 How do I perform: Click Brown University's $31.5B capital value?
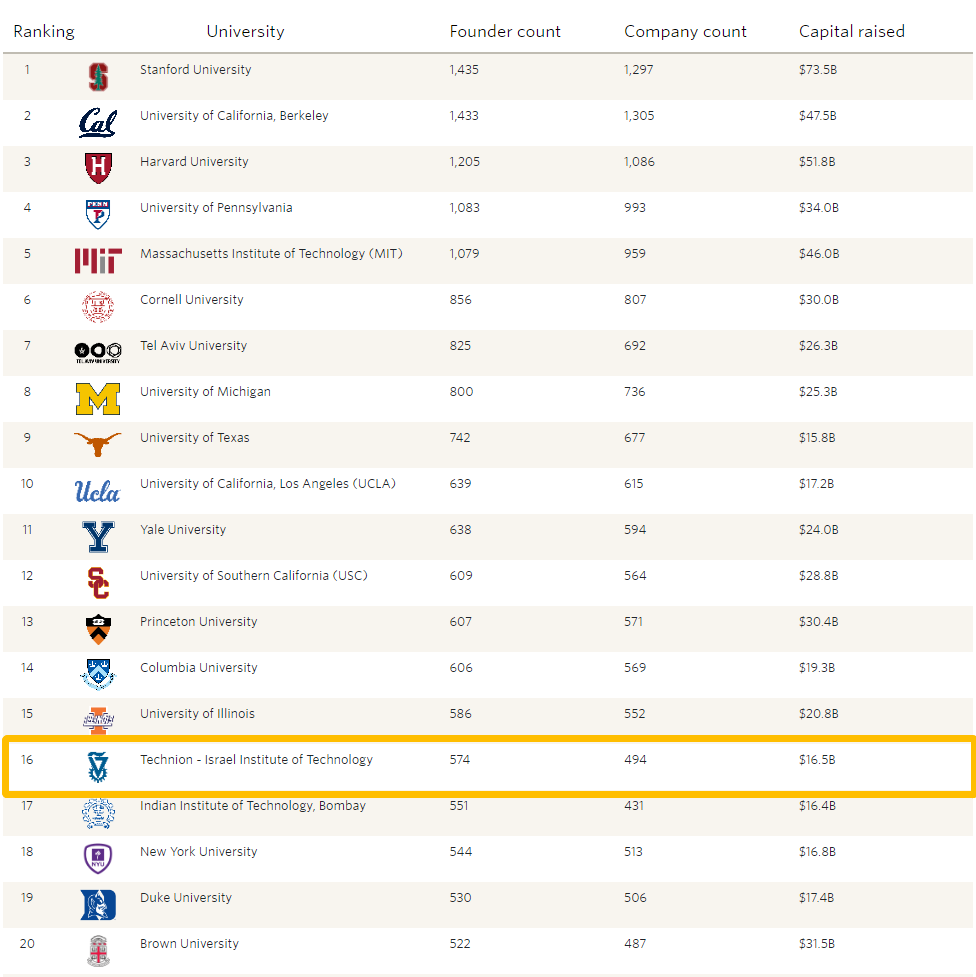coord(816,944)
